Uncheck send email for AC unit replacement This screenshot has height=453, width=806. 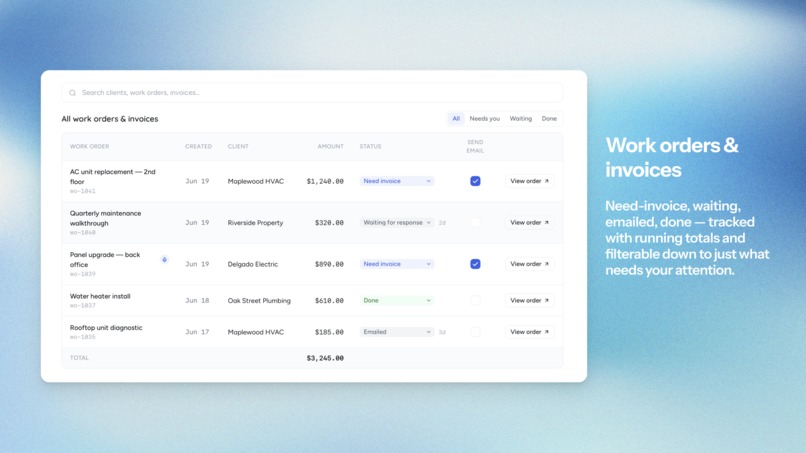(475, 181)
